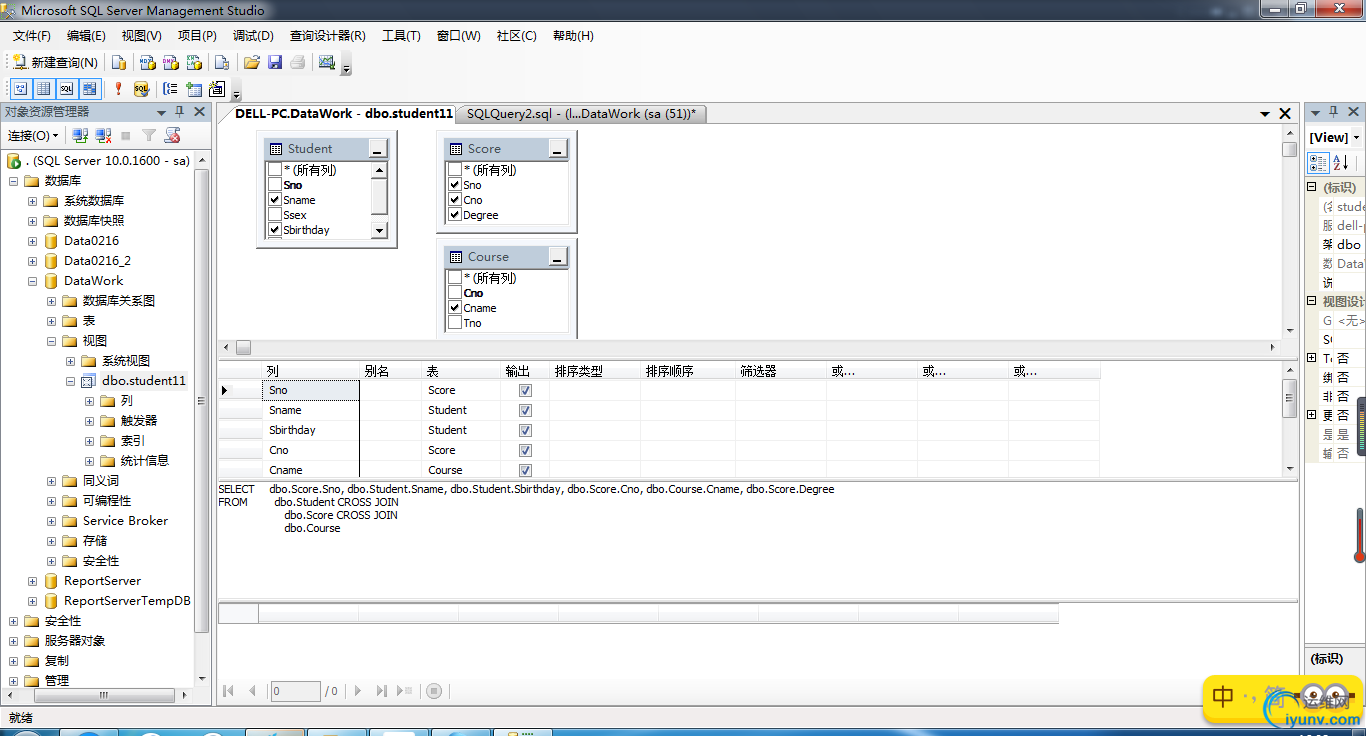The image size is (1366, 736).
Task: Open the 工具(T) menu
Action: click(401, 35)
